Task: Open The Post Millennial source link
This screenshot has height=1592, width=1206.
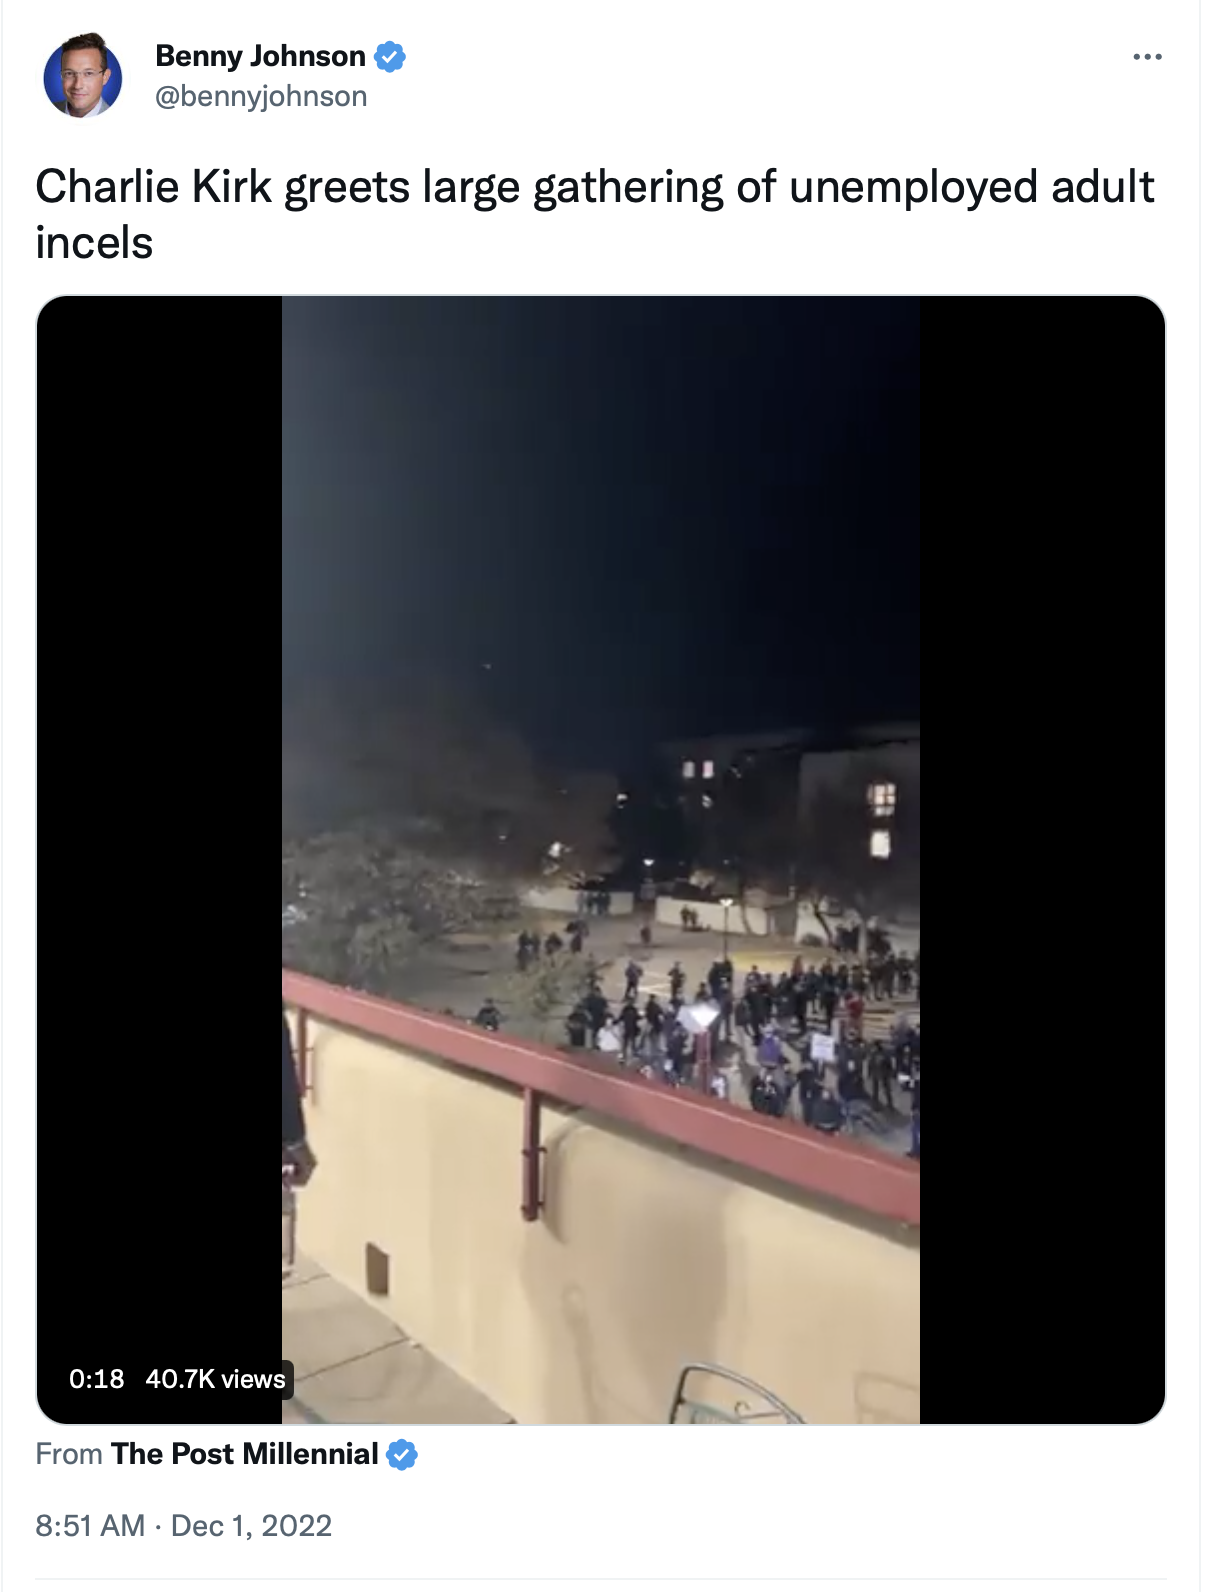Action: pyautogui.click(x=245, y=1454)
